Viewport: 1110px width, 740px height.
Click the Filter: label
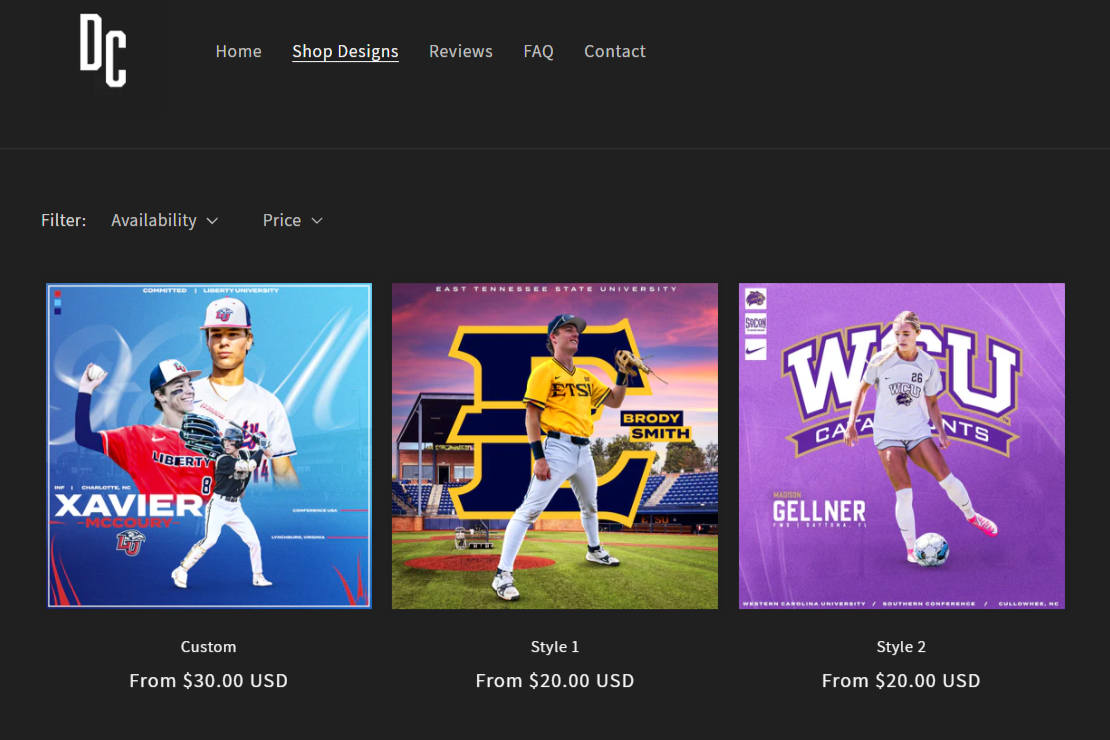click(64, 220)
